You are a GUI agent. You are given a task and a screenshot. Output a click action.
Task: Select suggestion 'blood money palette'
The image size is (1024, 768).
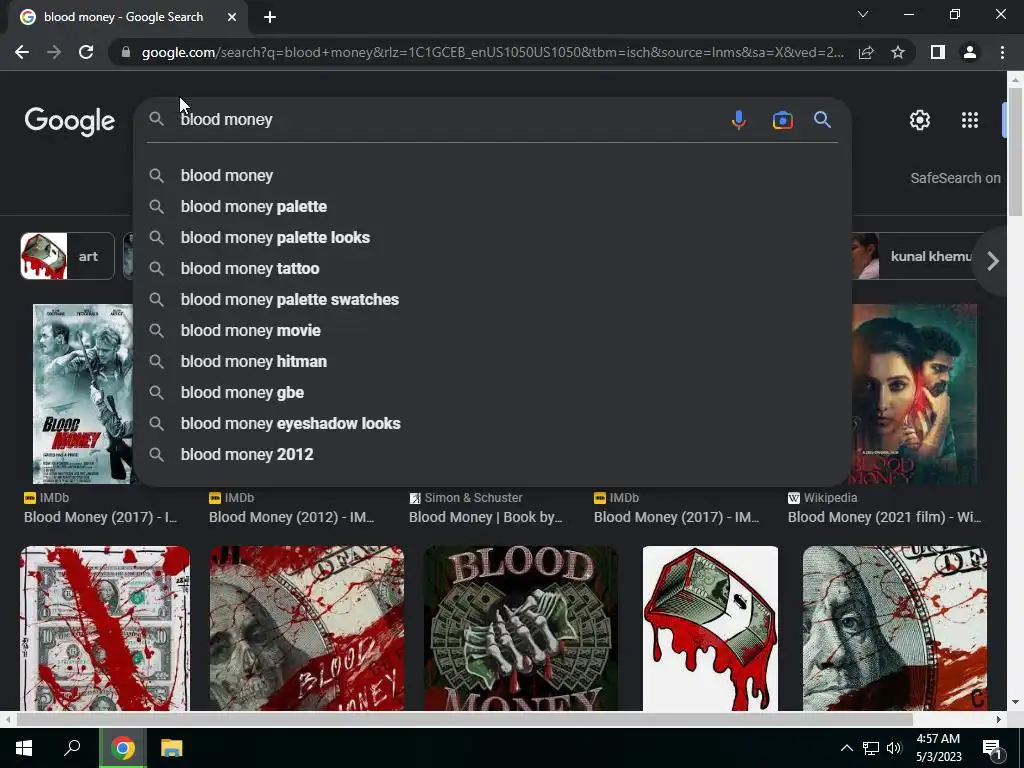(x=492, y=206)
